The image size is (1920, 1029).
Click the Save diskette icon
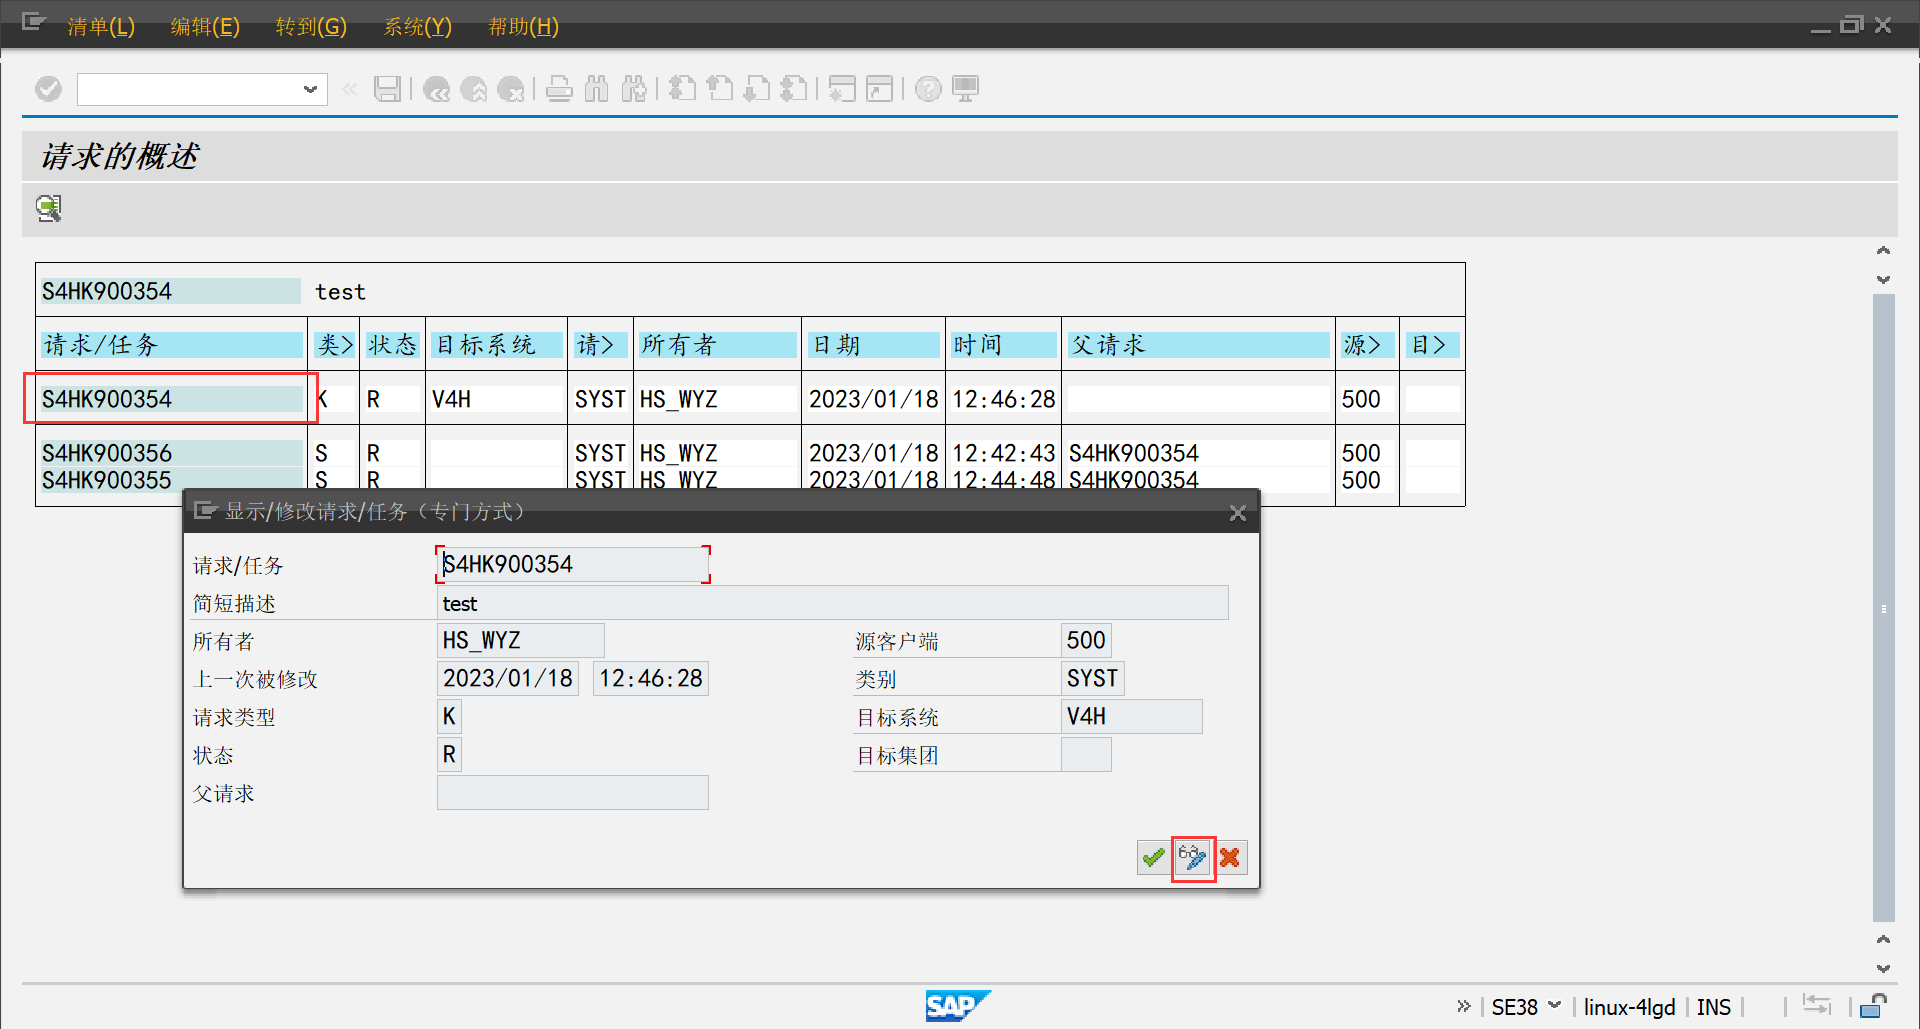click(x=388, y=89)
